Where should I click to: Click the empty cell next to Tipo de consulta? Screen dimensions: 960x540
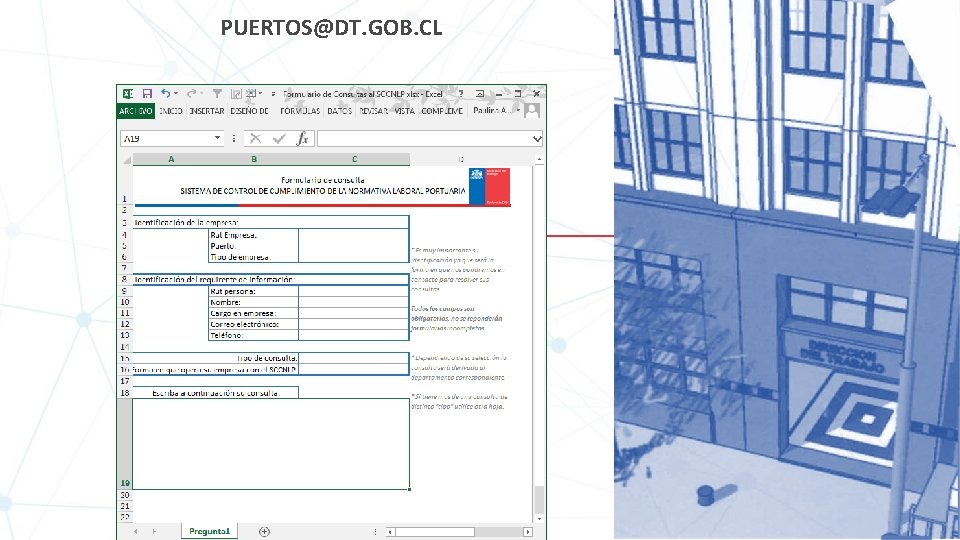tap(354, 358)
